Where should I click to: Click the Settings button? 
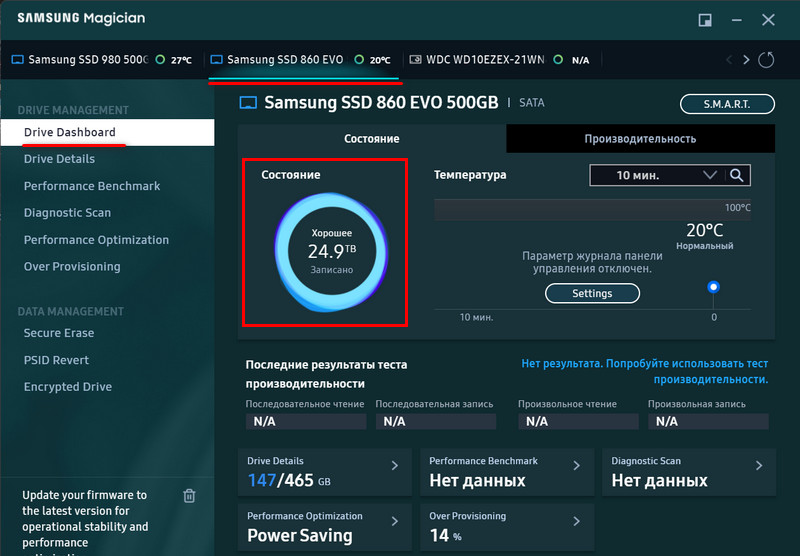(592, 293)
